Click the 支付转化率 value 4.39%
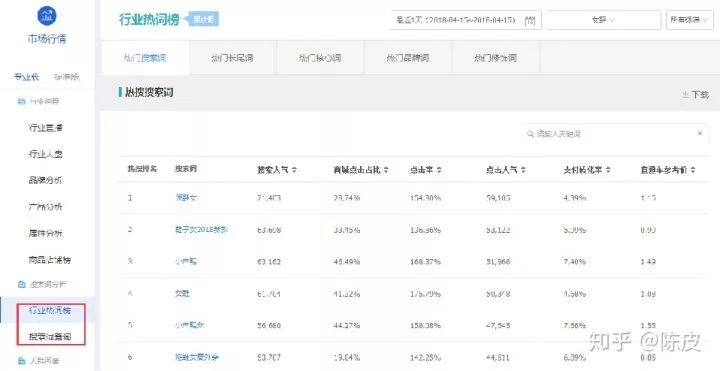This screenshot has height=371, width=720. [x=575, y=198]
